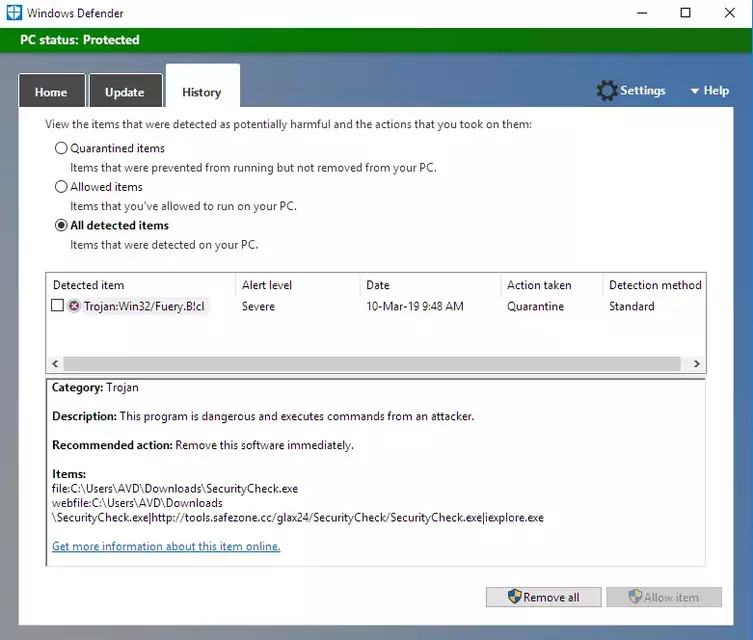The image size is (753, 640).
Task: Minimize the Windows Defender window
Action: pyautogui.click(x=642, y=13)
